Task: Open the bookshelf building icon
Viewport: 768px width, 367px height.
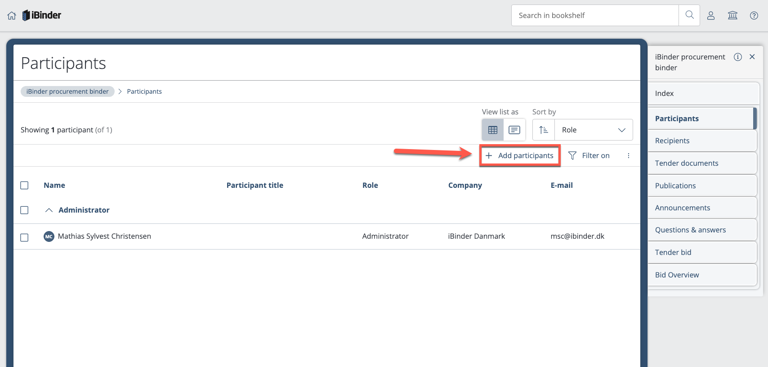Action: pos(732,16)
